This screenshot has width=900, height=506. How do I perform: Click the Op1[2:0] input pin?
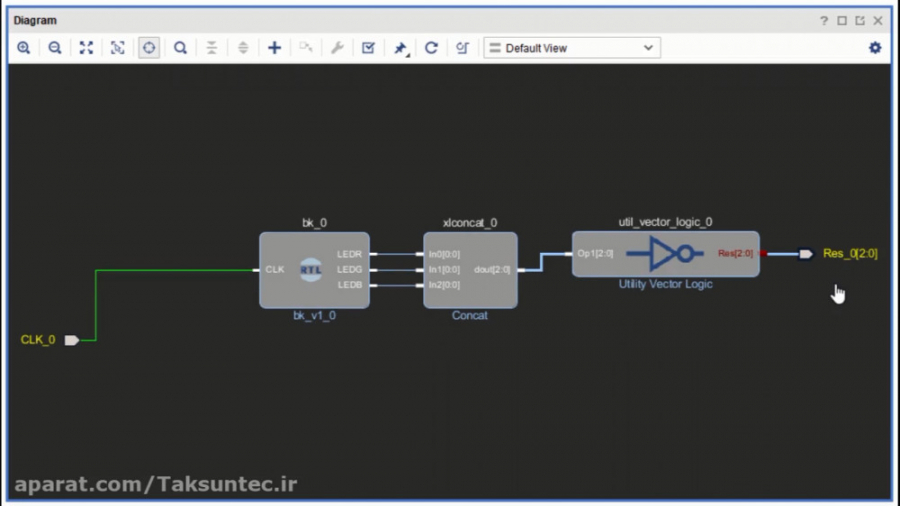click(595, 254)
